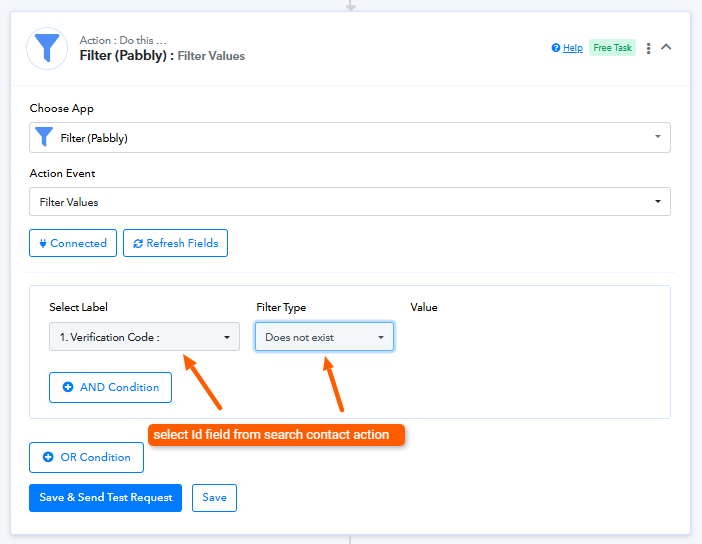Open the Choose App dropdown arrow
702x544 pixels.
(x=657, y=138)
